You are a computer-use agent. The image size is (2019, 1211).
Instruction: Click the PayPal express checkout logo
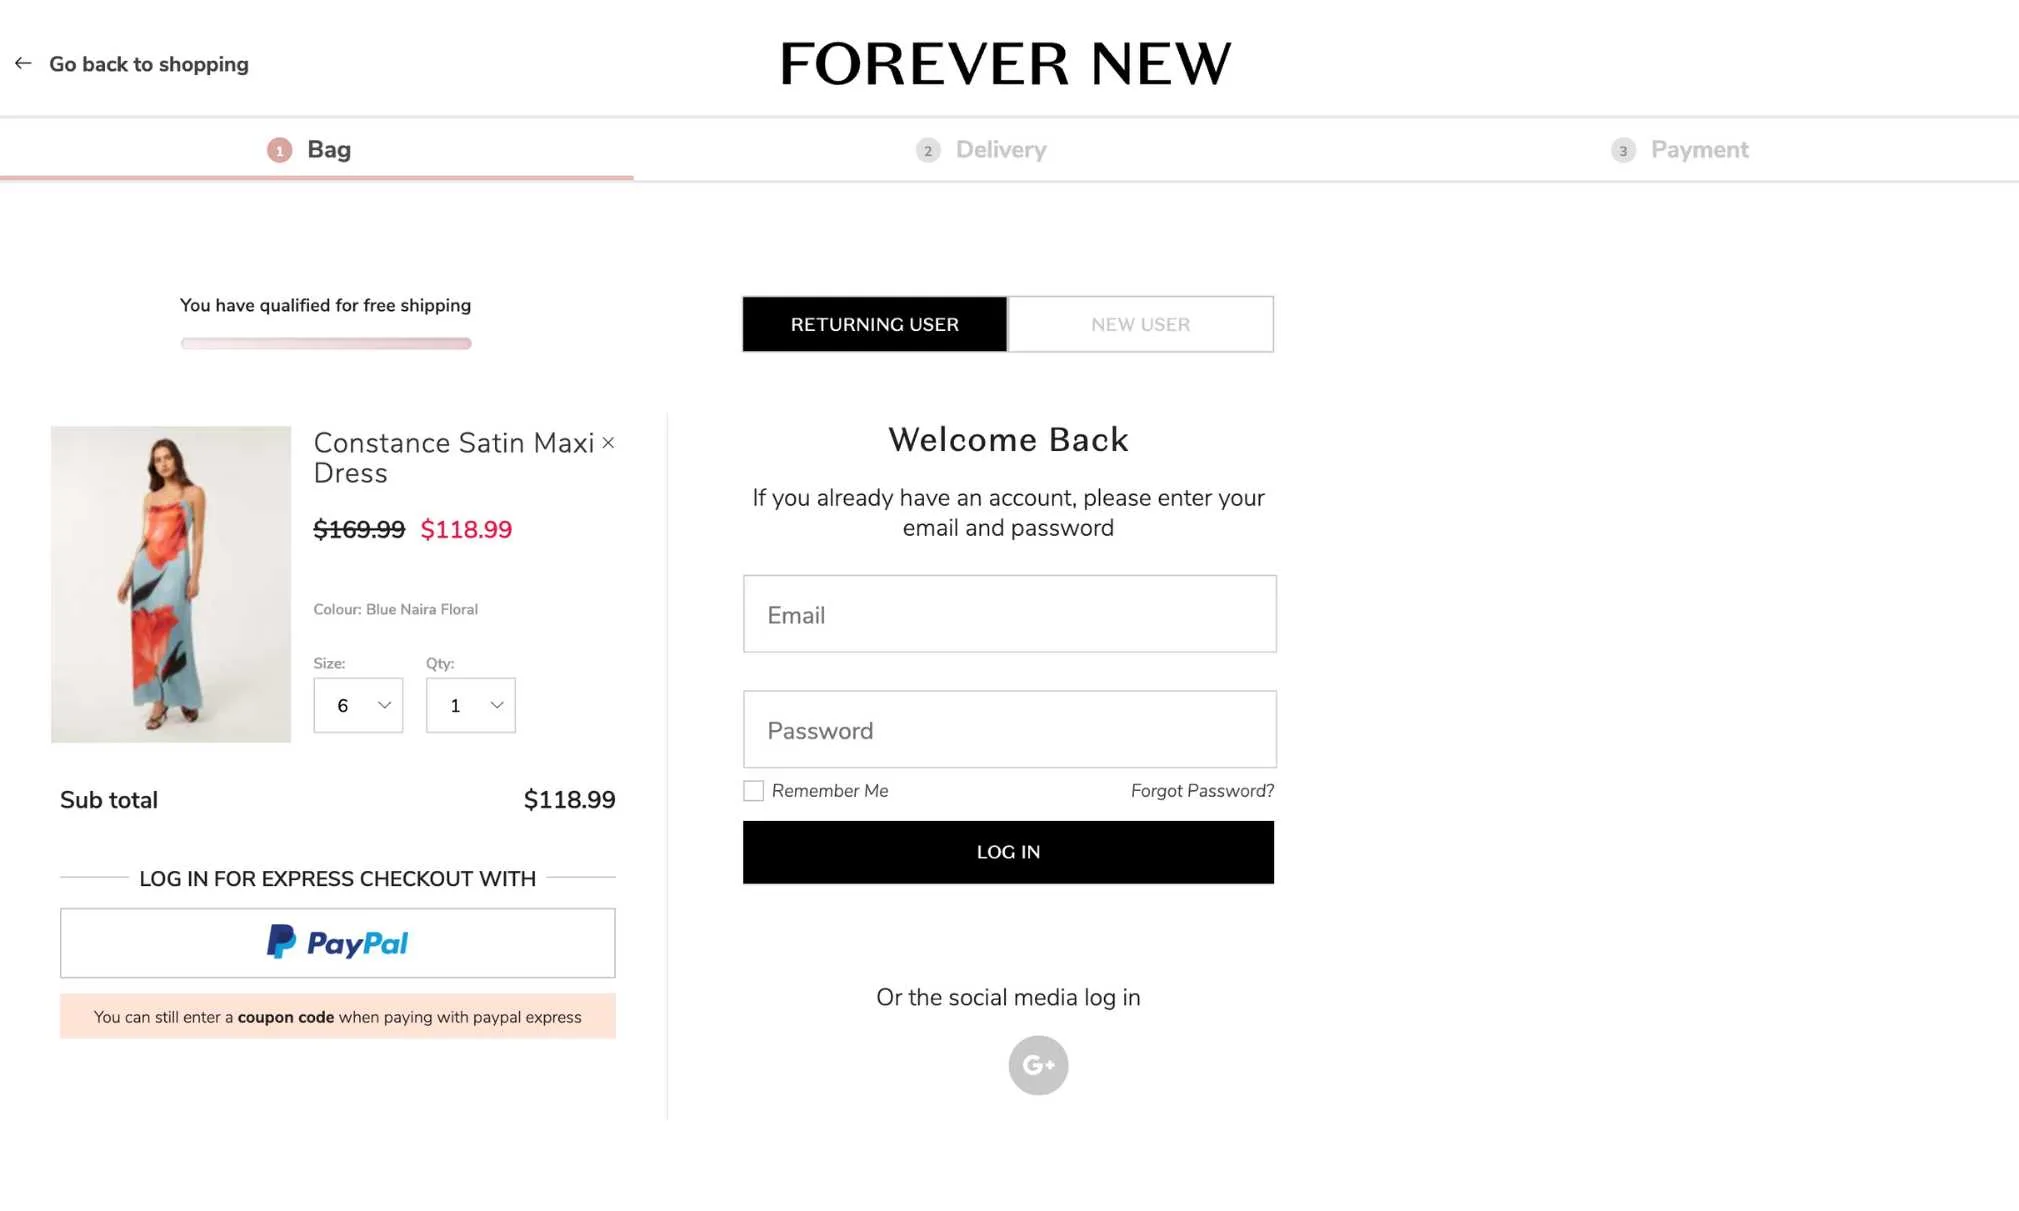tap(337, 941)
